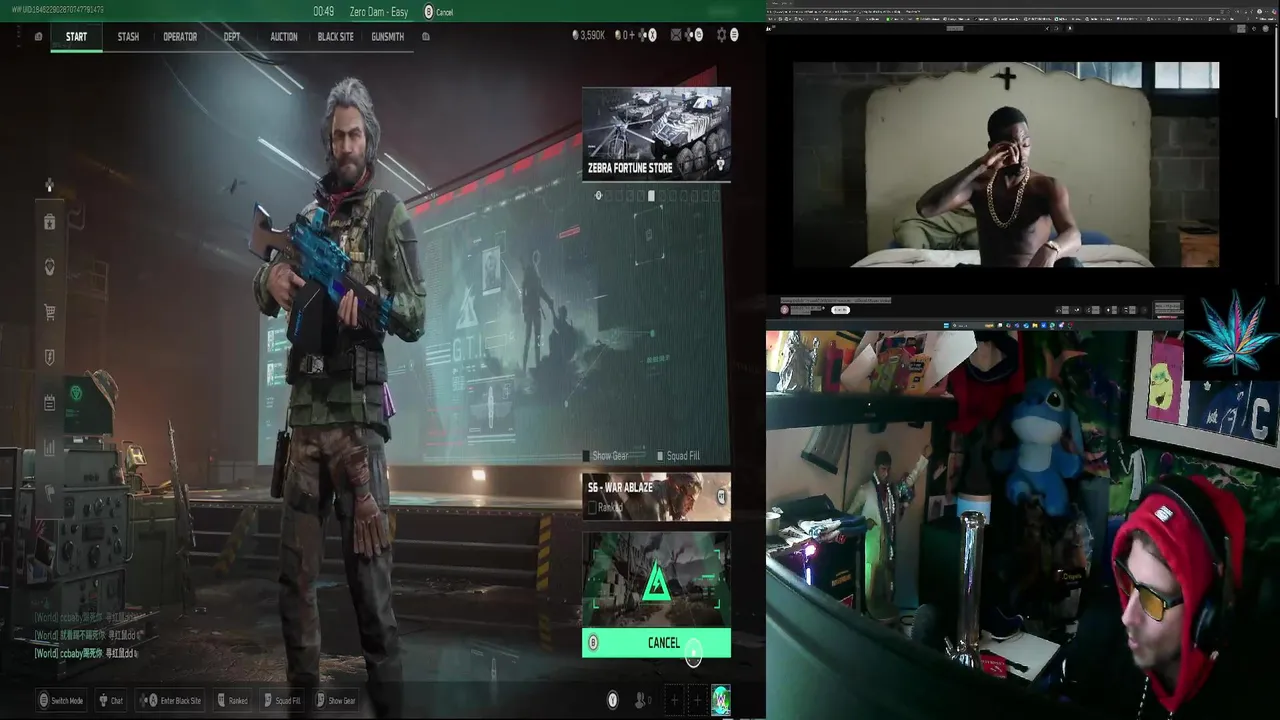
Task: Open Chat from bottom bar
Action: click(x=111, y=701)
